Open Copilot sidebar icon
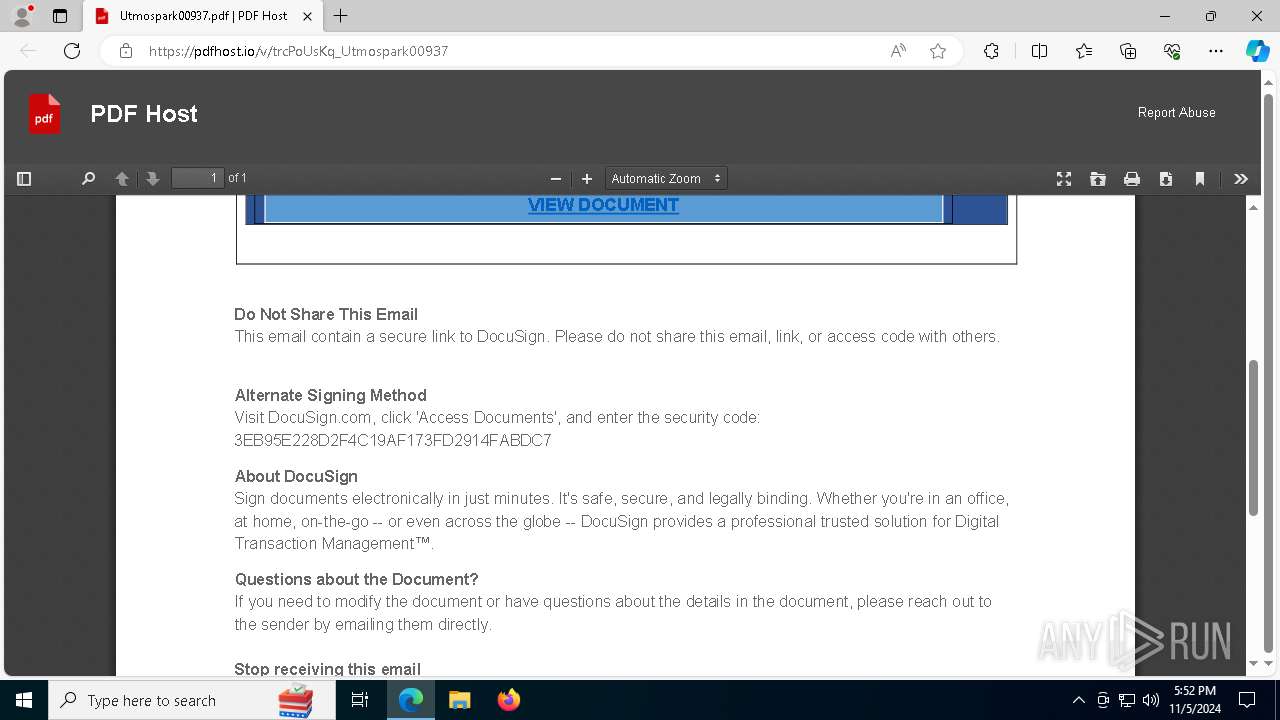This screenshot has width=1280, height=720. click(x=1257, y=51)
